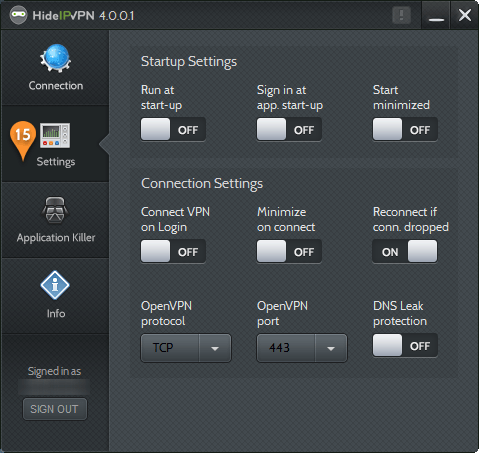Image resolution: width=479 pixels, height=453 pixels.
Task: Click the 'Reconnect if conn. dropped' label
Action: pyautogui.click(x=411, y=219)
